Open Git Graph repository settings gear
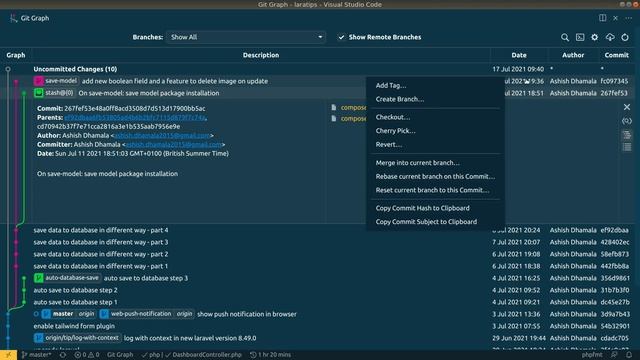Screen dimensions: 640x360 point(595,37)
